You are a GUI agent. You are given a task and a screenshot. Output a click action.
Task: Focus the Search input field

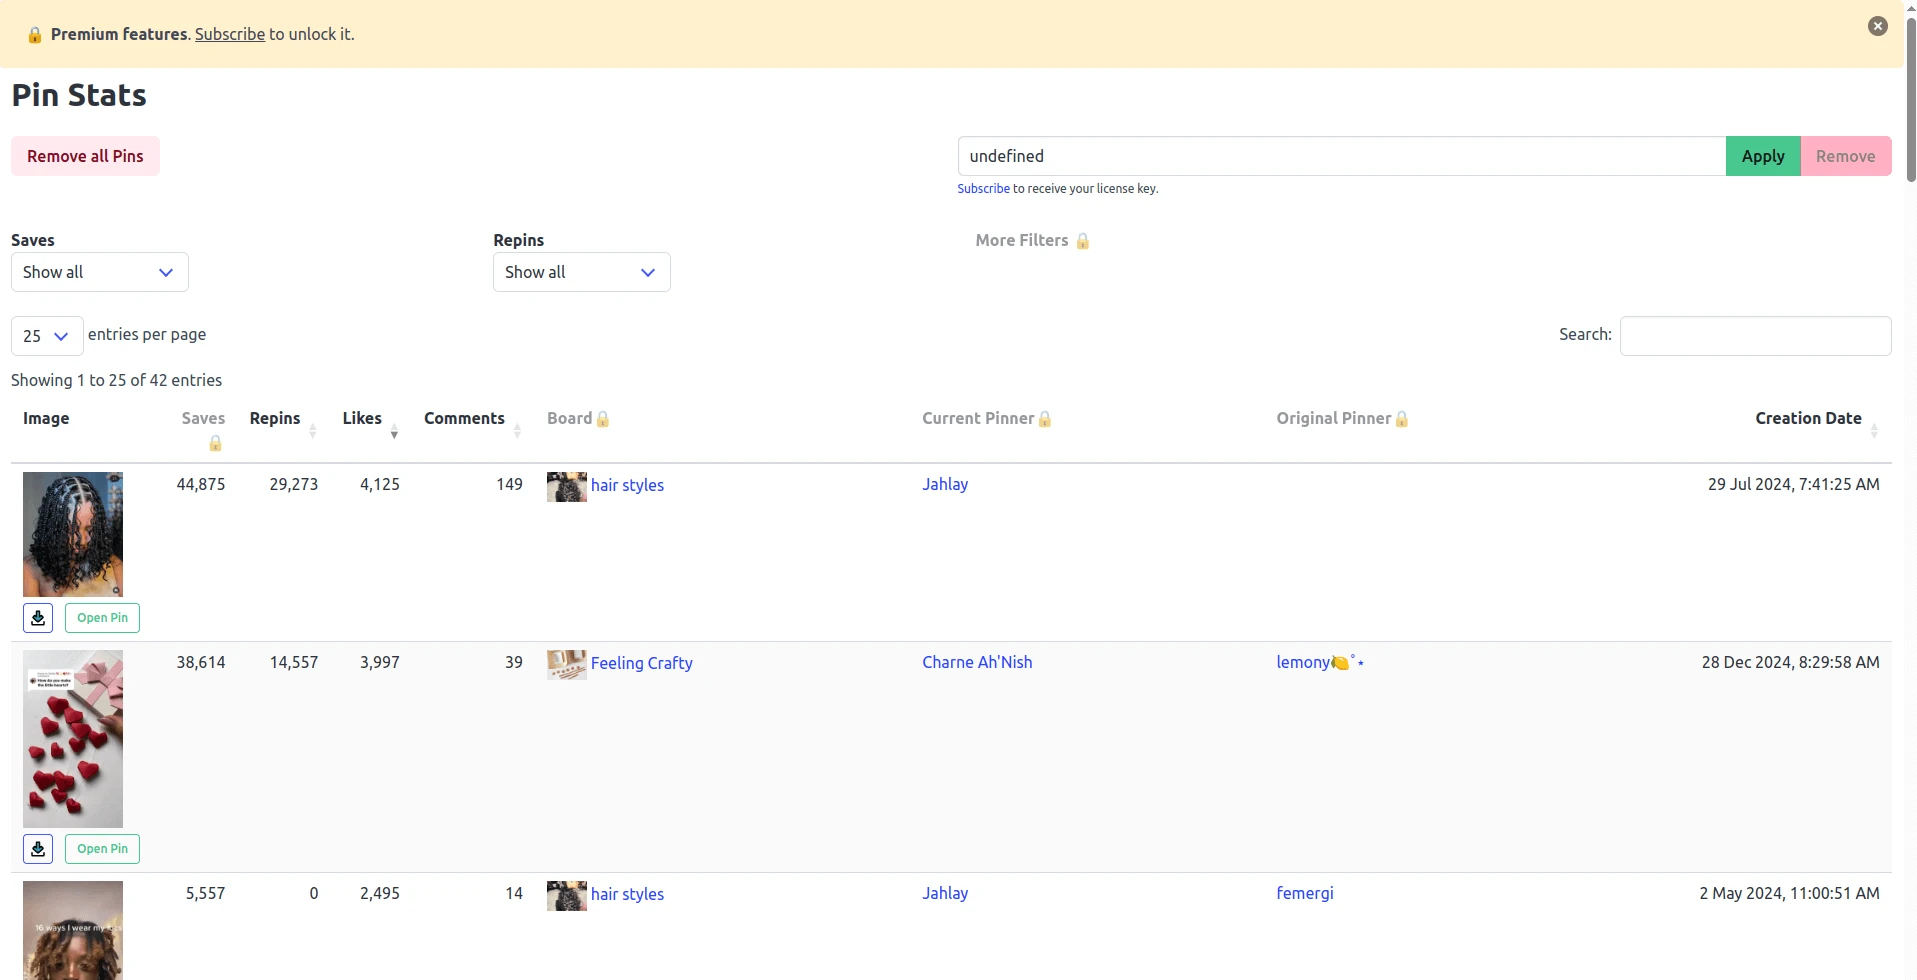click(x=1755, y=336)
